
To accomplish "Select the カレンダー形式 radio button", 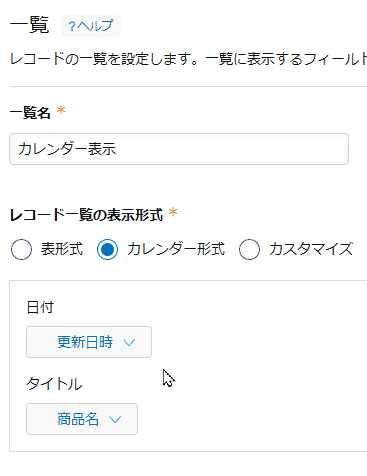I will 107,249.
